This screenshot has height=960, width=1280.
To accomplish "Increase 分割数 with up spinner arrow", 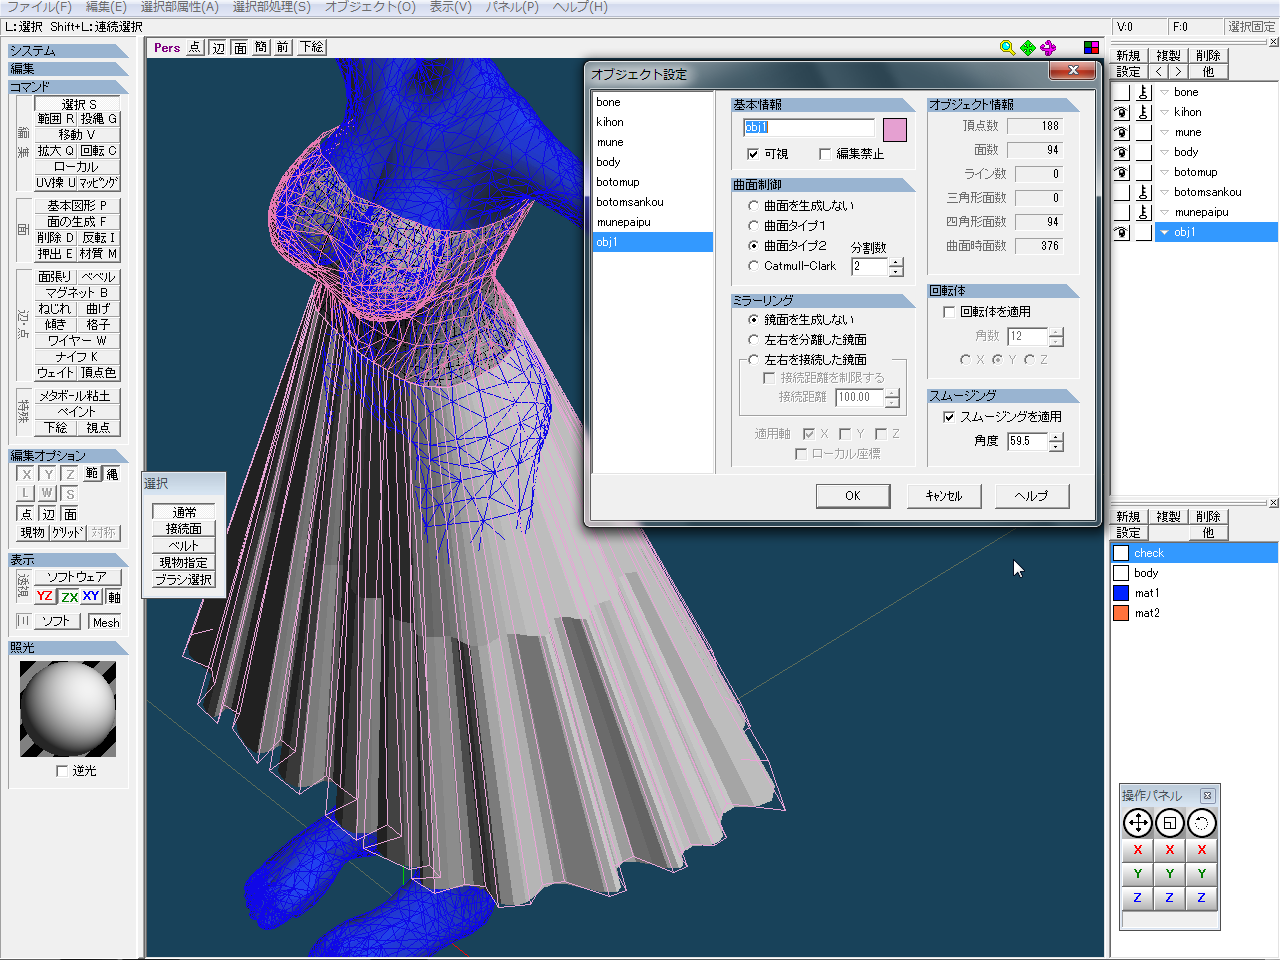I will (896, 262).
